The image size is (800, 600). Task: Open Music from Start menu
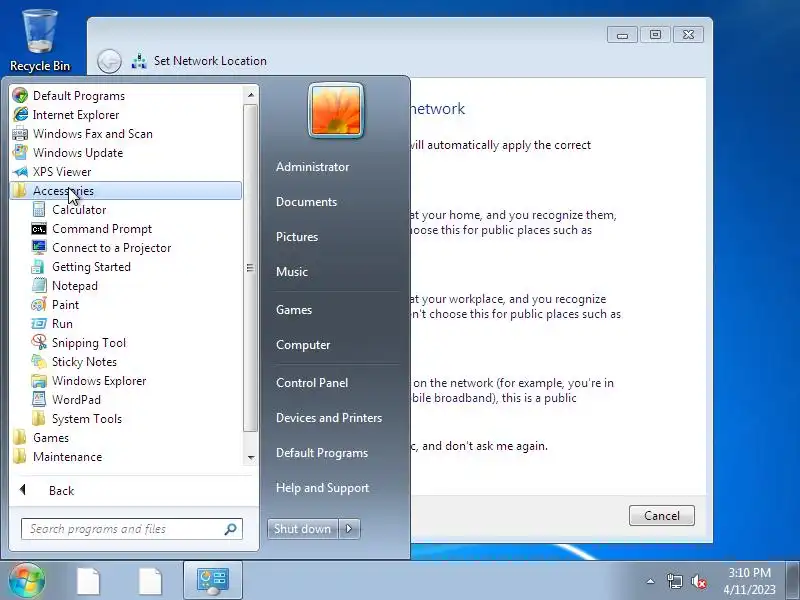click(x=291, y=271)
